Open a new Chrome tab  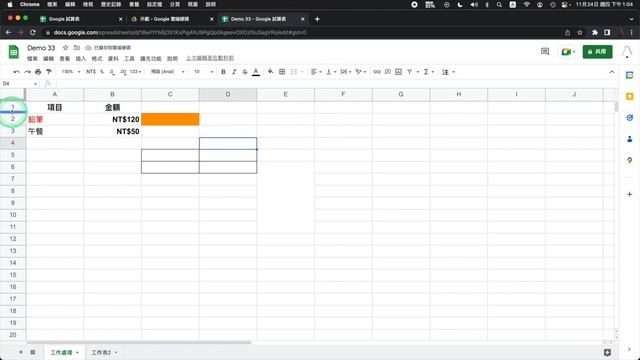click(x=317, y=19)
